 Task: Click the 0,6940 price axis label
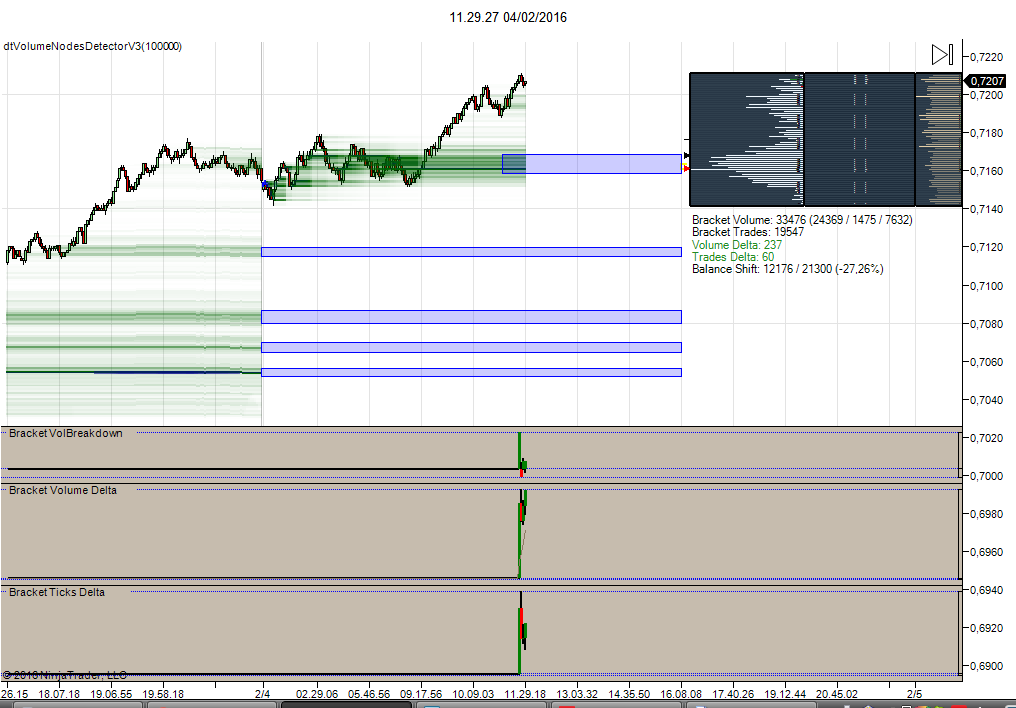986,589
